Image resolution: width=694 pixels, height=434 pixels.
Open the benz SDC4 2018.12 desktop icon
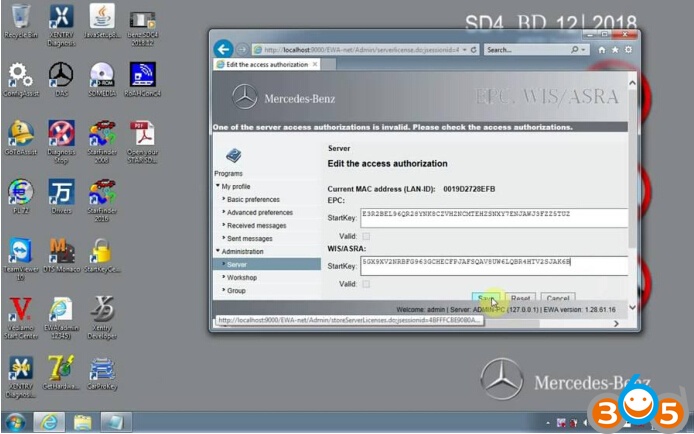click(143, 27)
